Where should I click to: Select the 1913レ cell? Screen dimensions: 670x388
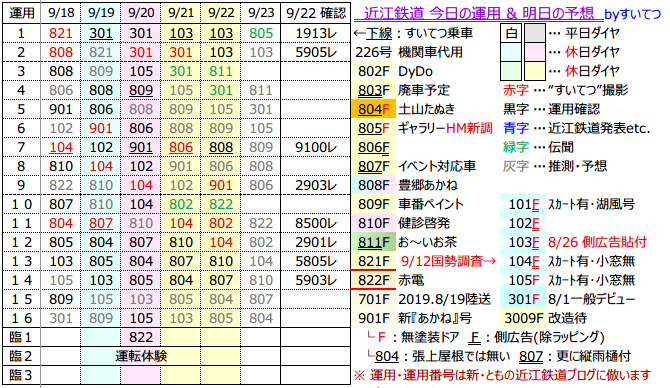tap(315, 33)
